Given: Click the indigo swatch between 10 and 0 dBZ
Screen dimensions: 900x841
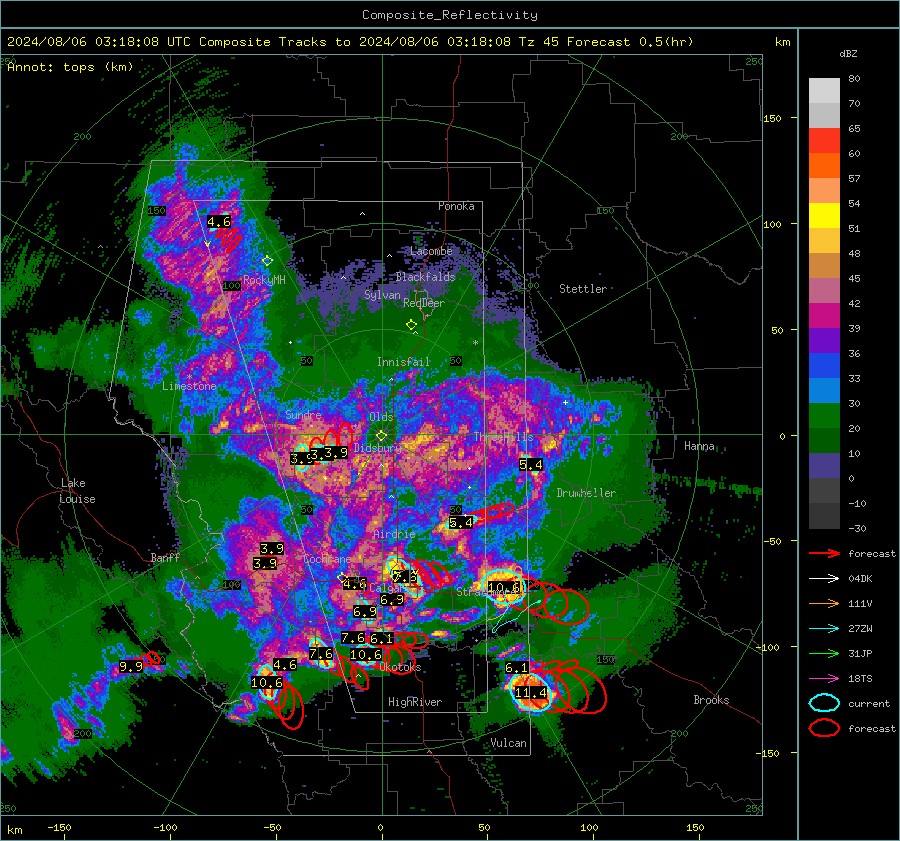Looking at the screenshot, I should coord(824,466).
